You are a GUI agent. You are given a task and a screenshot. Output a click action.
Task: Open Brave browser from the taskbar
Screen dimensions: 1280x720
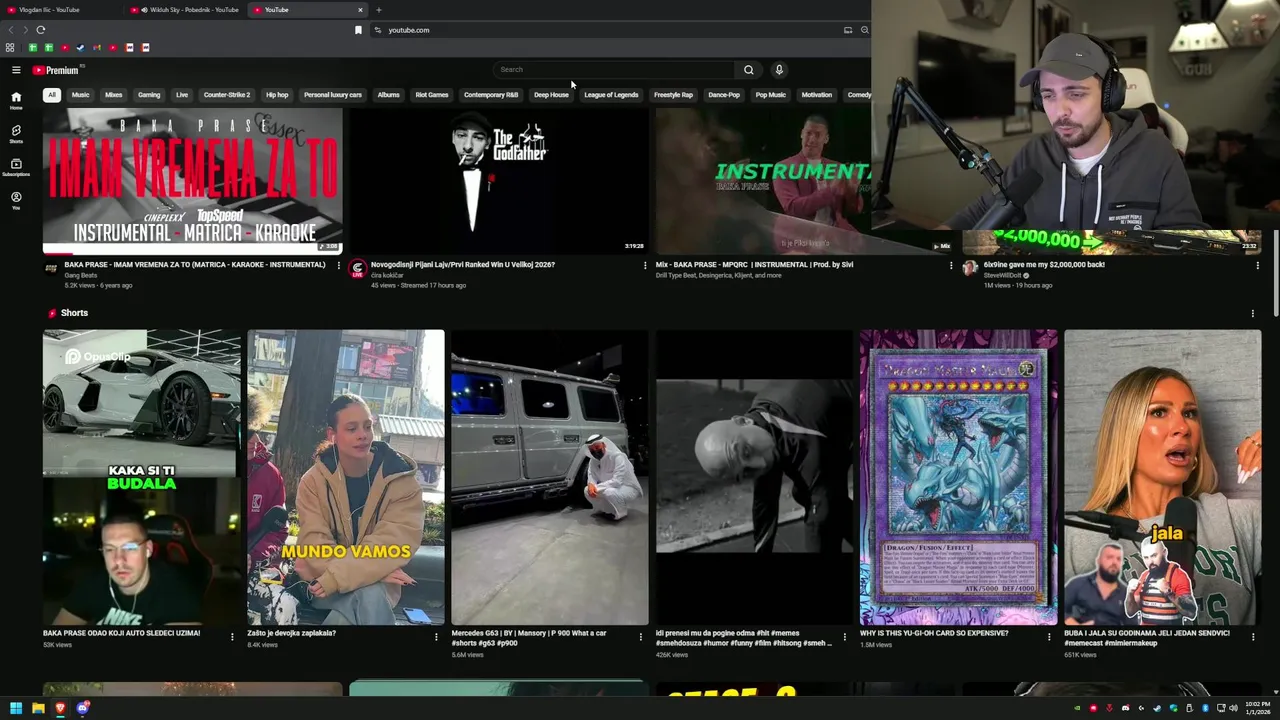(x=60, y=708)
